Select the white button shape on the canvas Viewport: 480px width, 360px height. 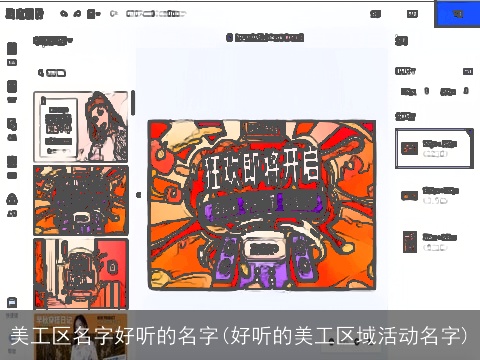point(264,249)
